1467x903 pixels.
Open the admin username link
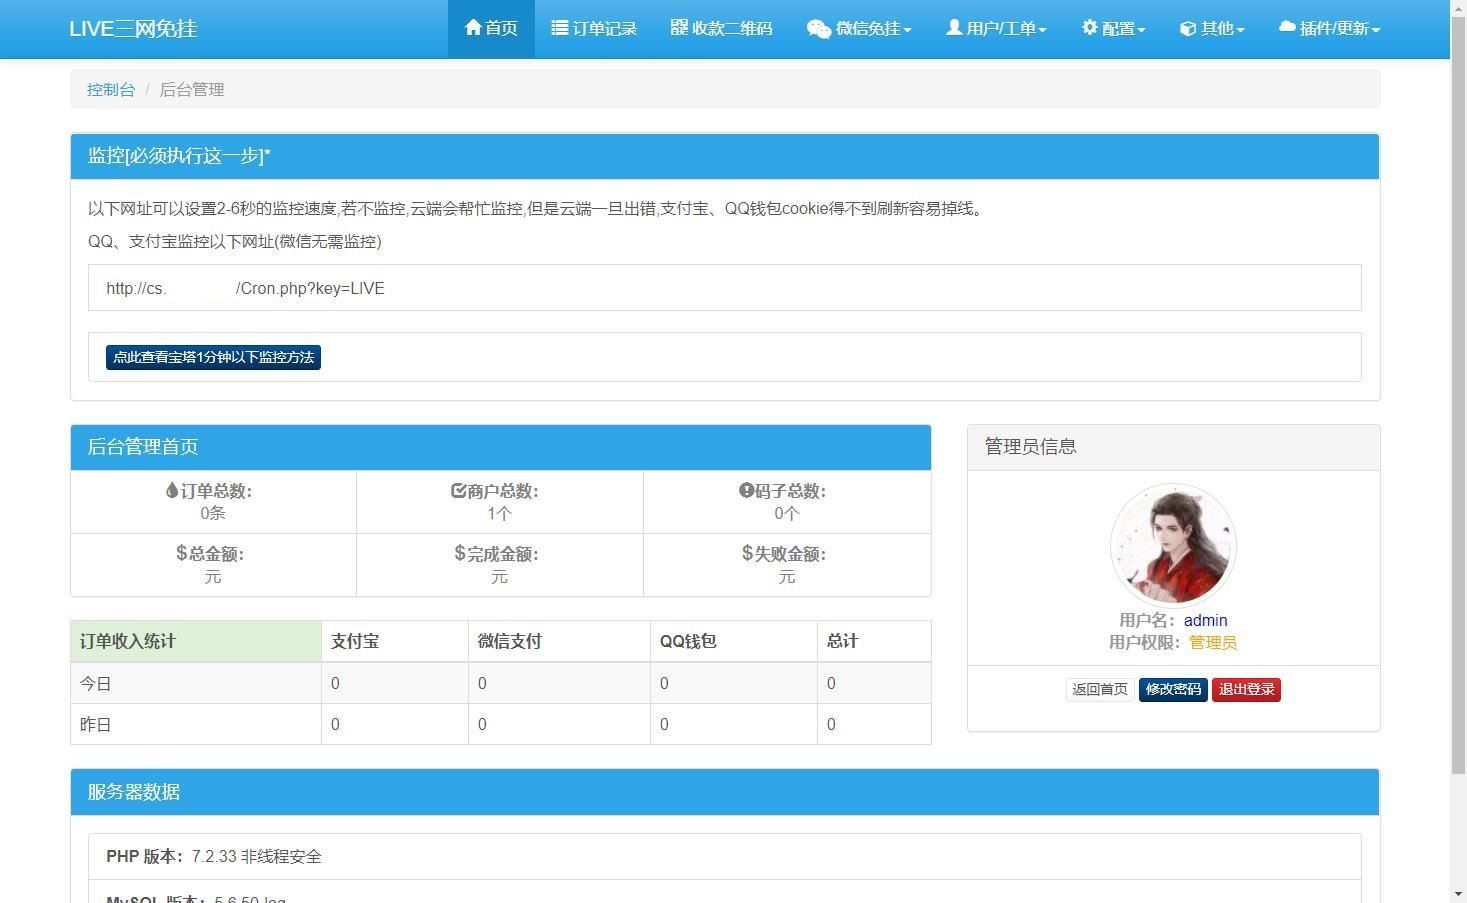(1204, 620)
